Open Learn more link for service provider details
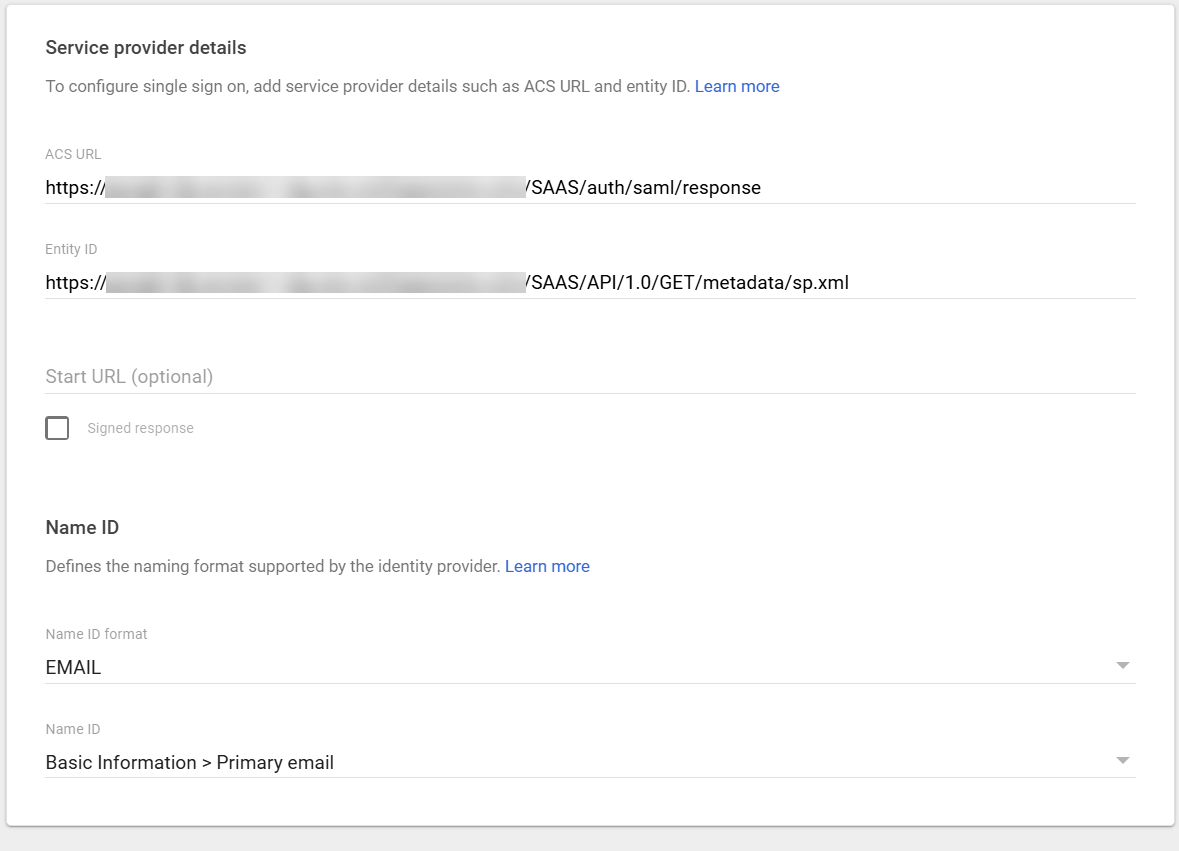The width and height of the screenshot is (1179, 851). [737, 86]
